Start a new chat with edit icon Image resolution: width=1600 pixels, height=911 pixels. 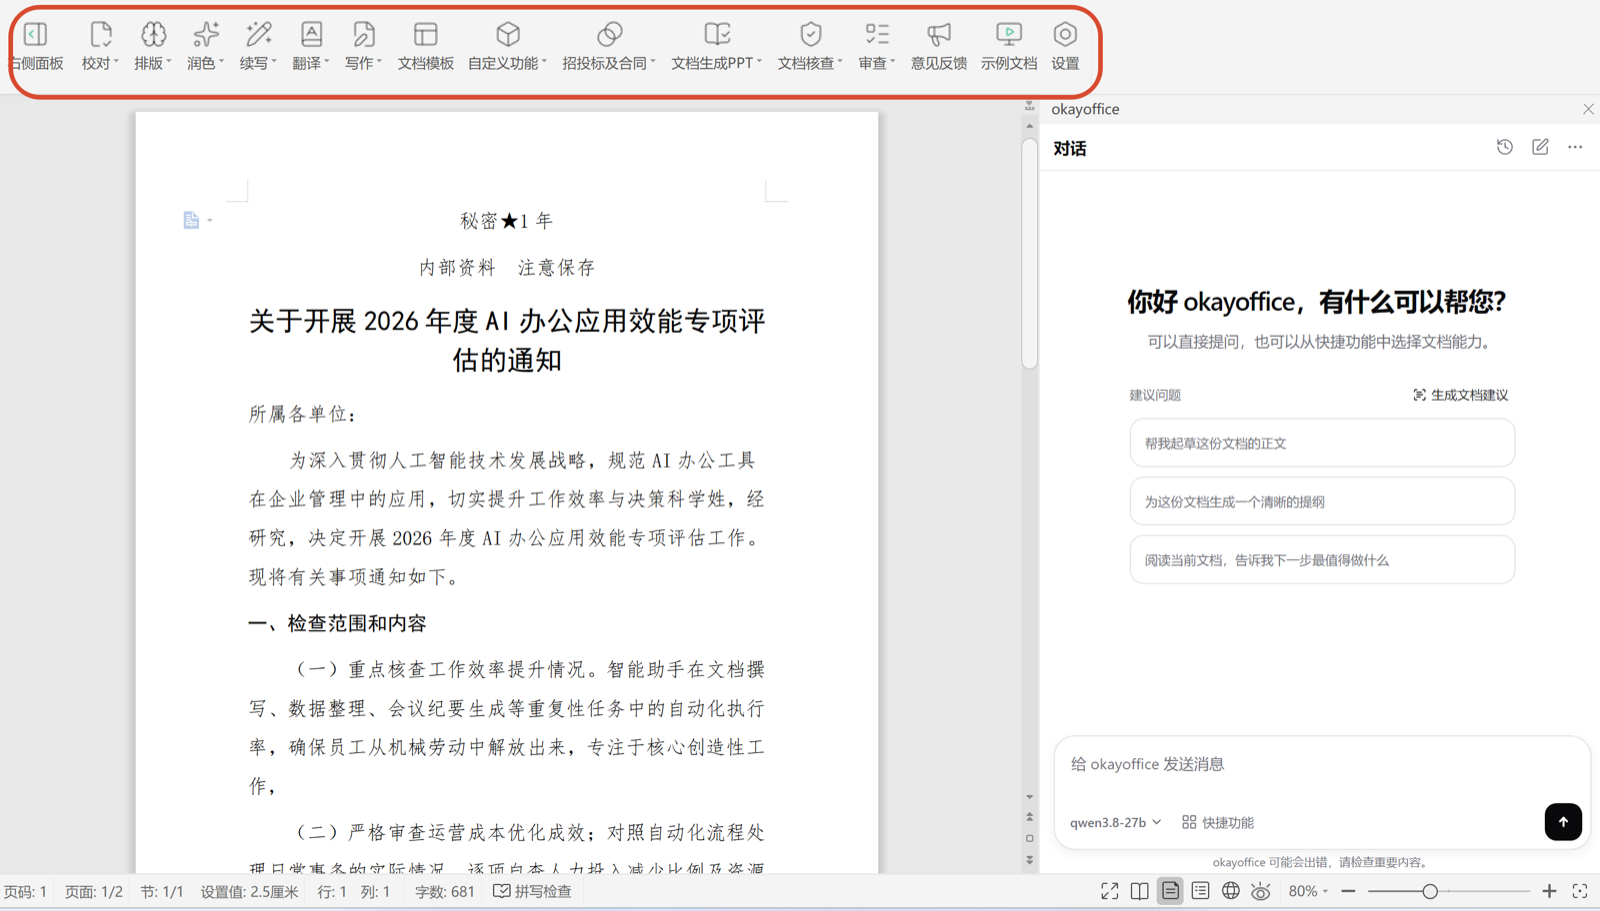click(1540, 147)
